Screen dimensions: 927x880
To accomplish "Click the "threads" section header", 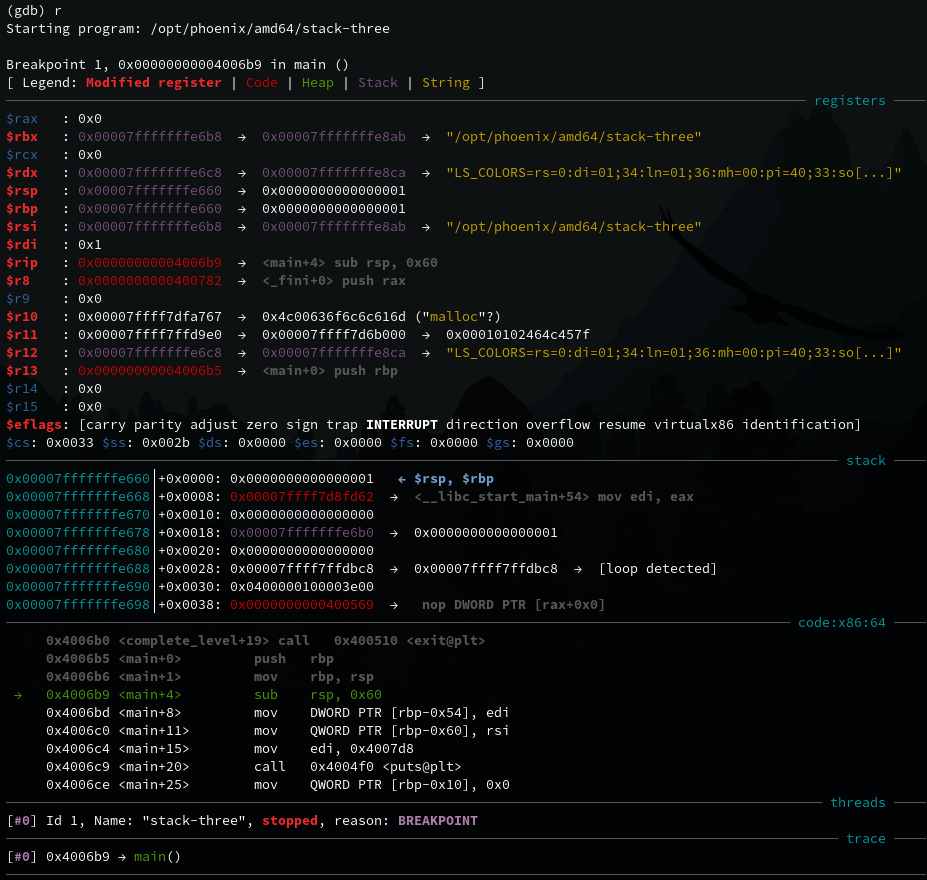I will pos(857,803).
